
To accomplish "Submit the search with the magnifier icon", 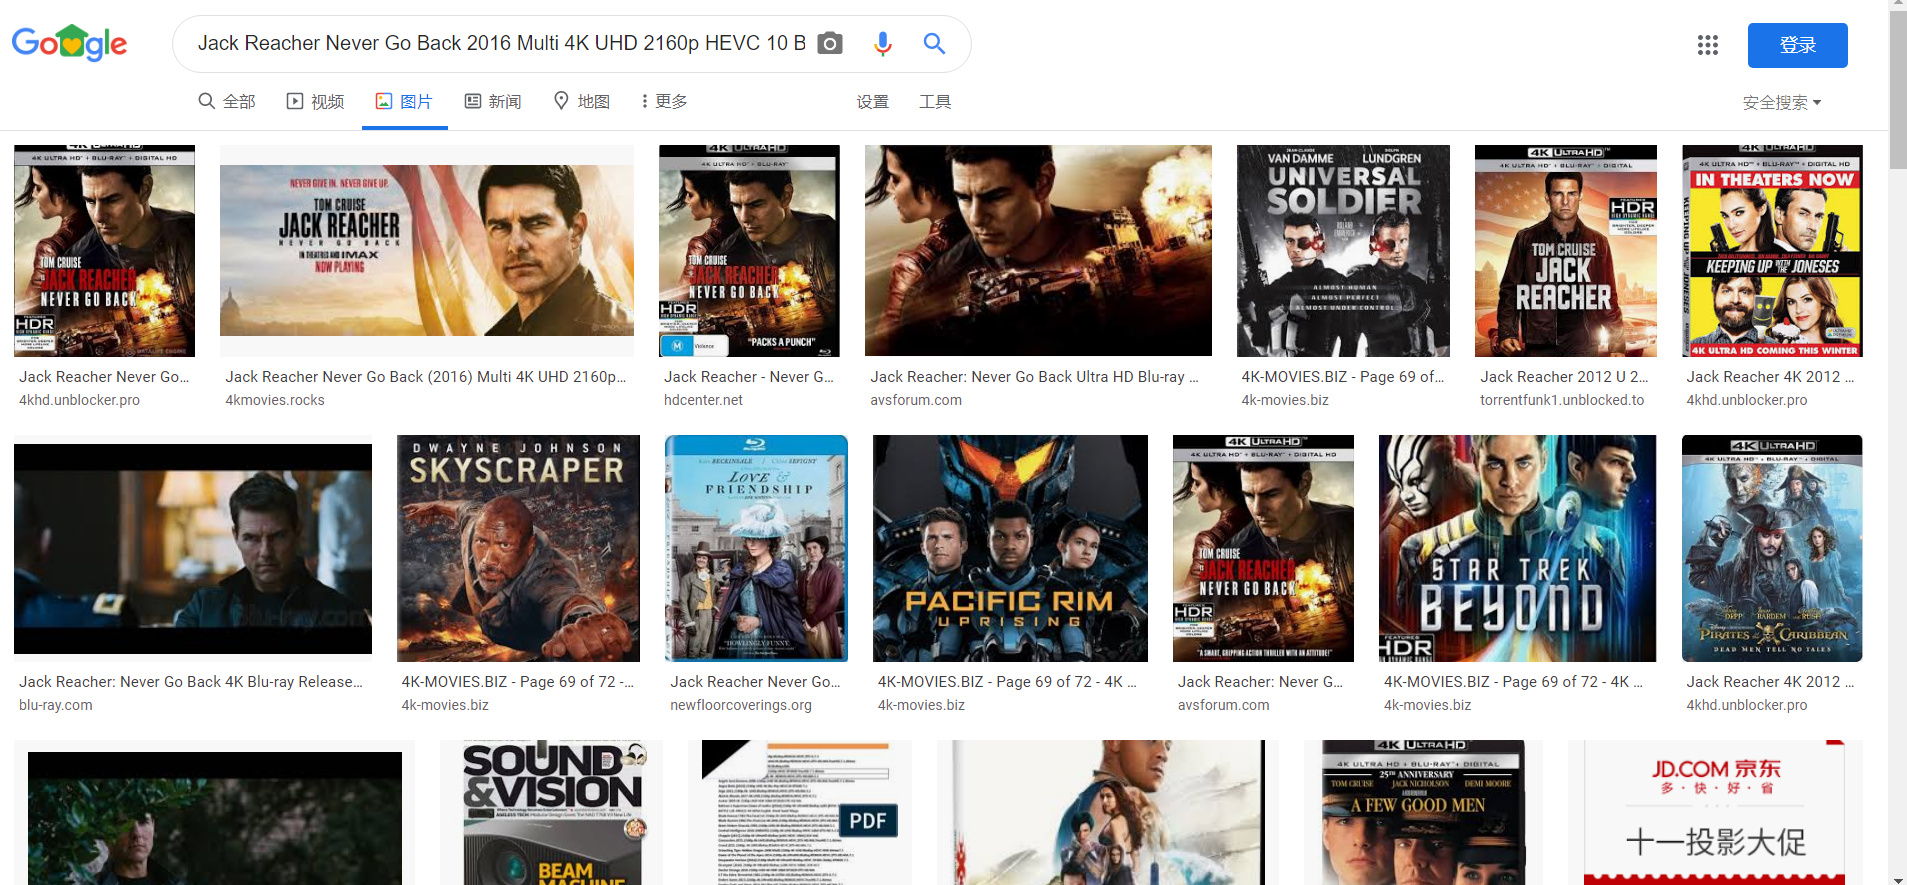I will click(934, 43).
